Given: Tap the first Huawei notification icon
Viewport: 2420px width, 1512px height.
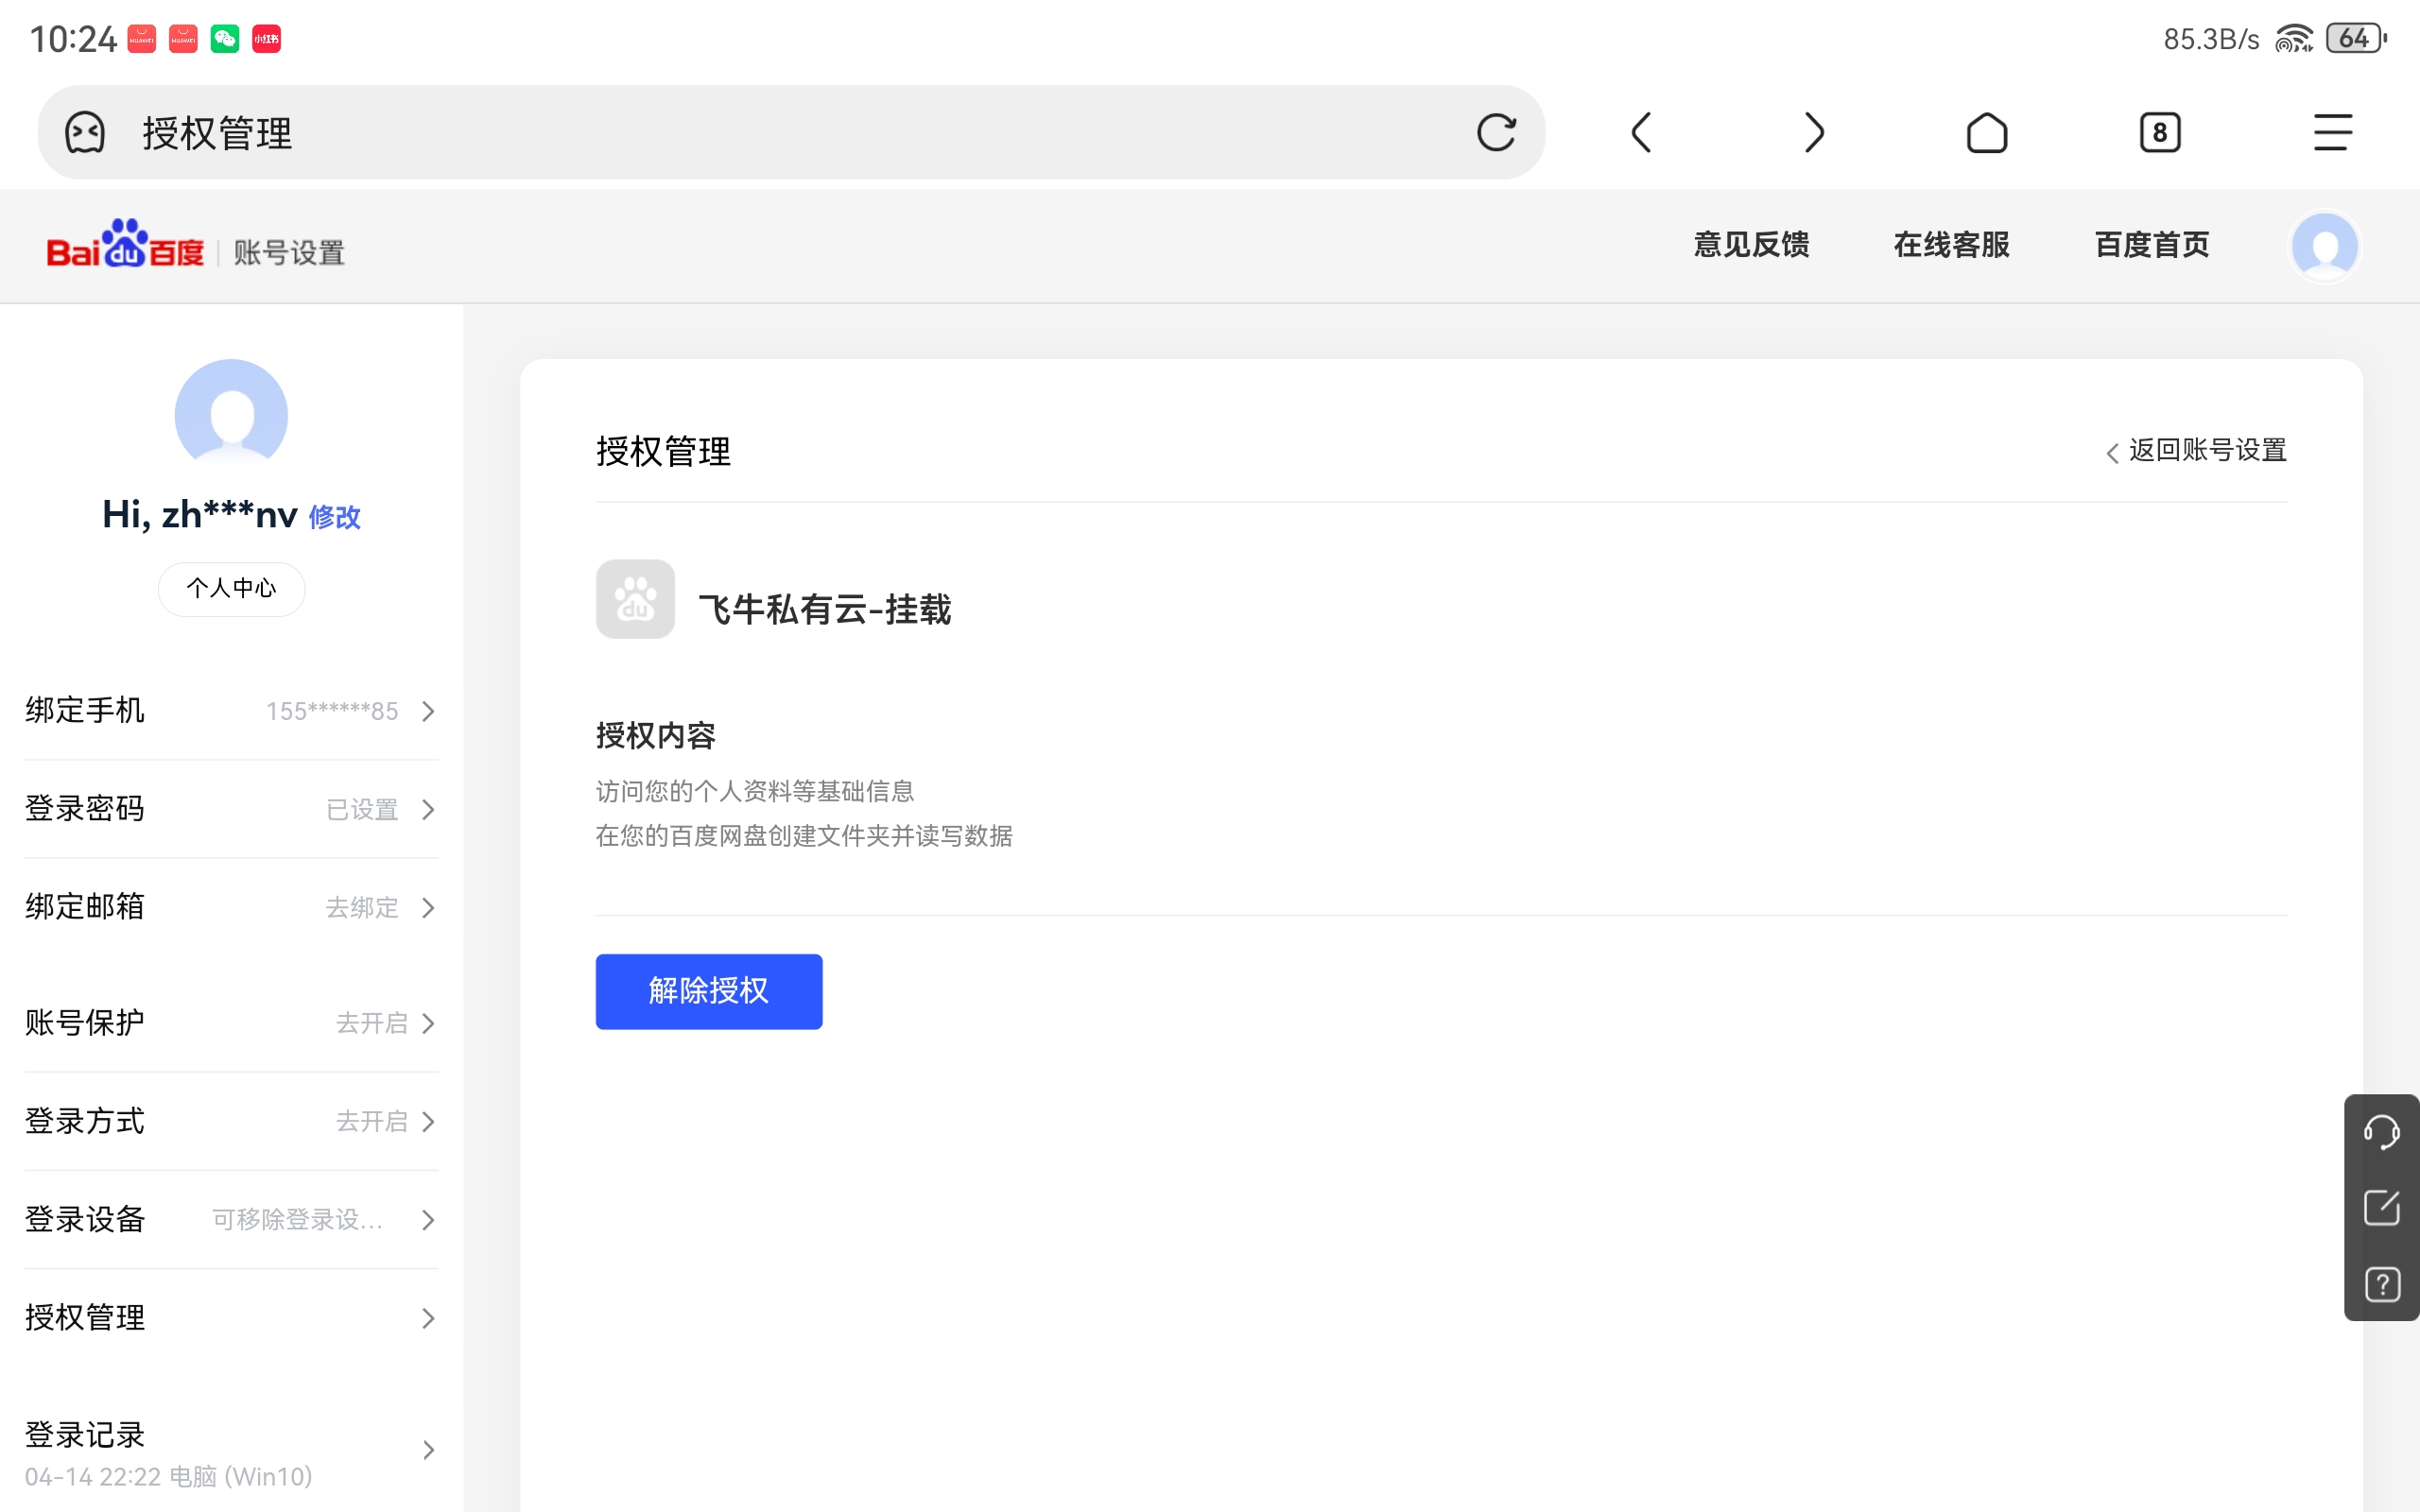Looking at the screenshot, I should click(x=142, y=39).
